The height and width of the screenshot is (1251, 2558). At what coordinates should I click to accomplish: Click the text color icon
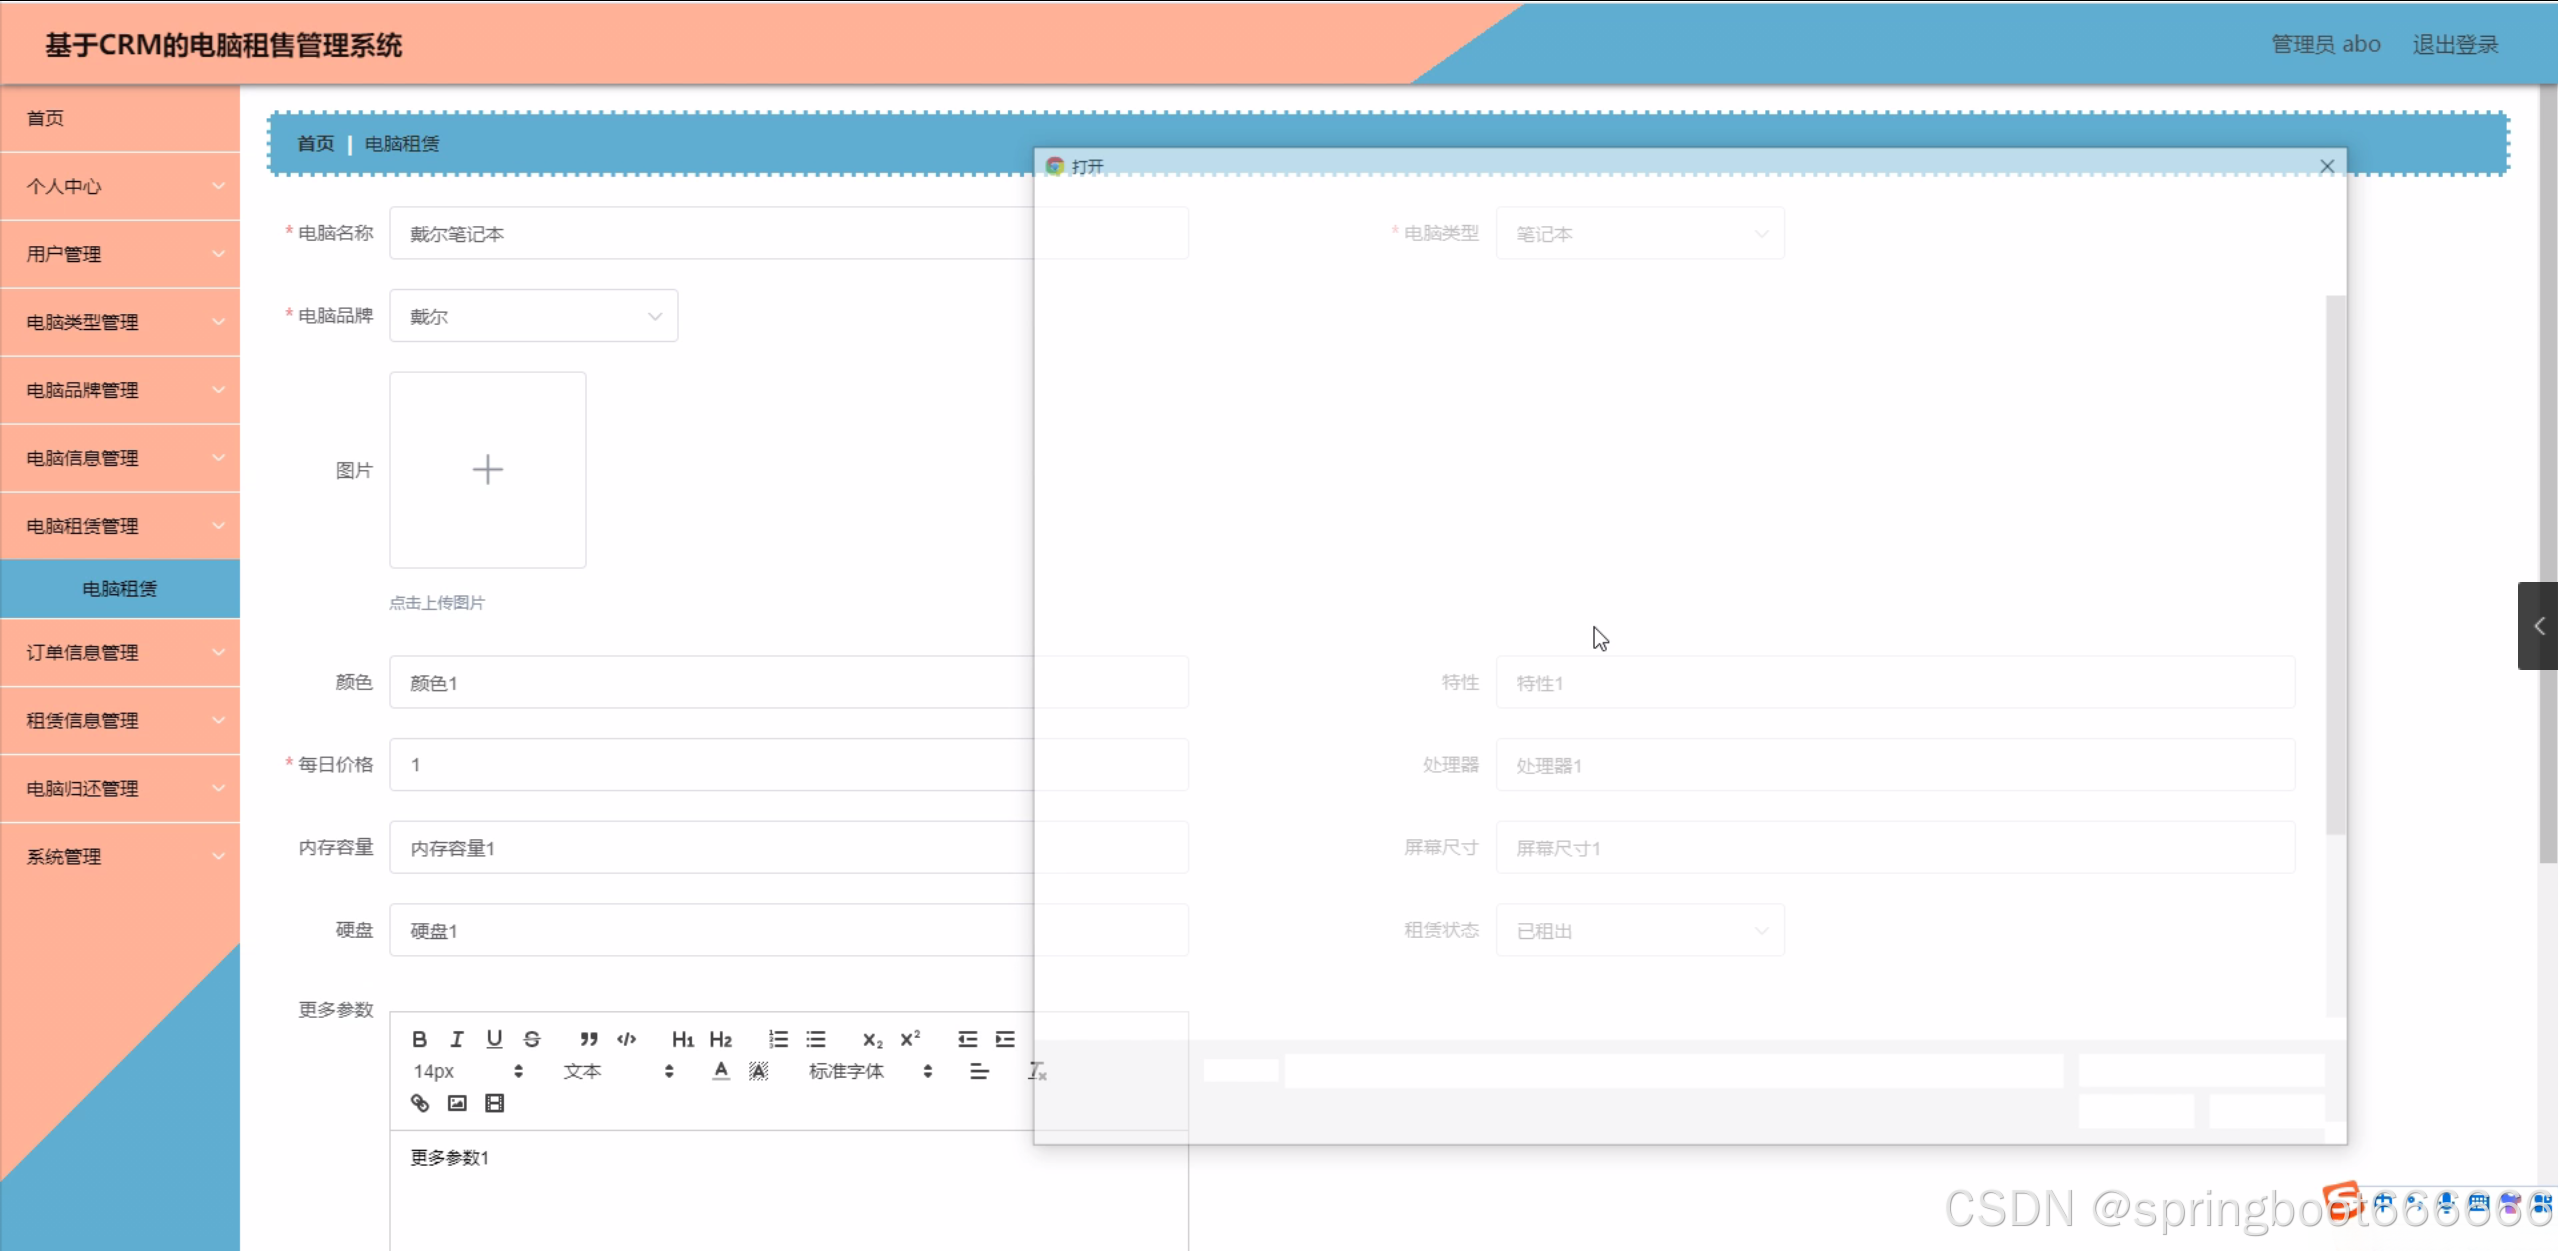pyautogui.click(x=721, y=1071)
